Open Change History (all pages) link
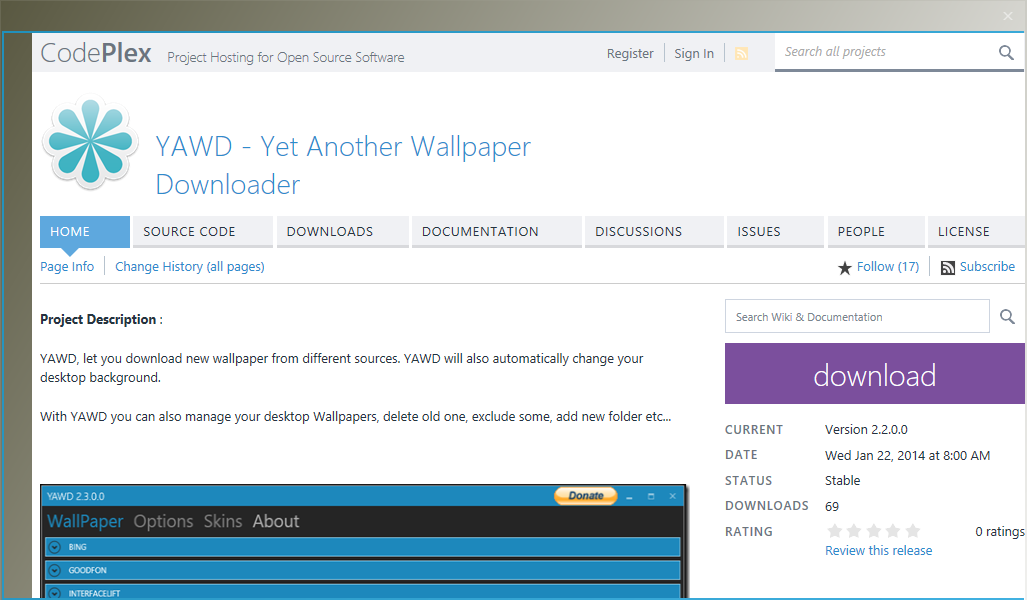Screen dimensions: 1027x600 point(190,267)
